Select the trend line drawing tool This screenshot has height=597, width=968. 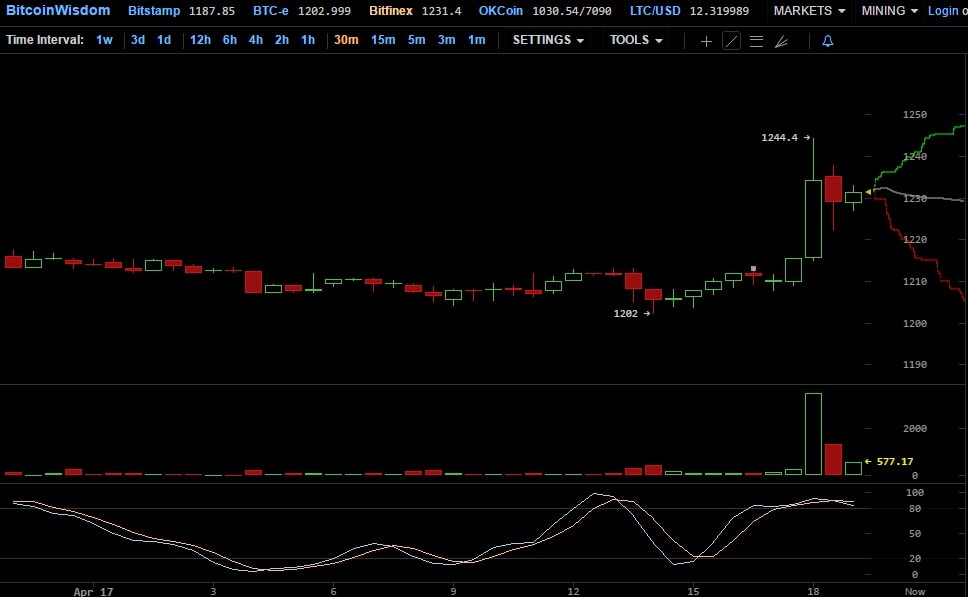click(x=731, y=41)
